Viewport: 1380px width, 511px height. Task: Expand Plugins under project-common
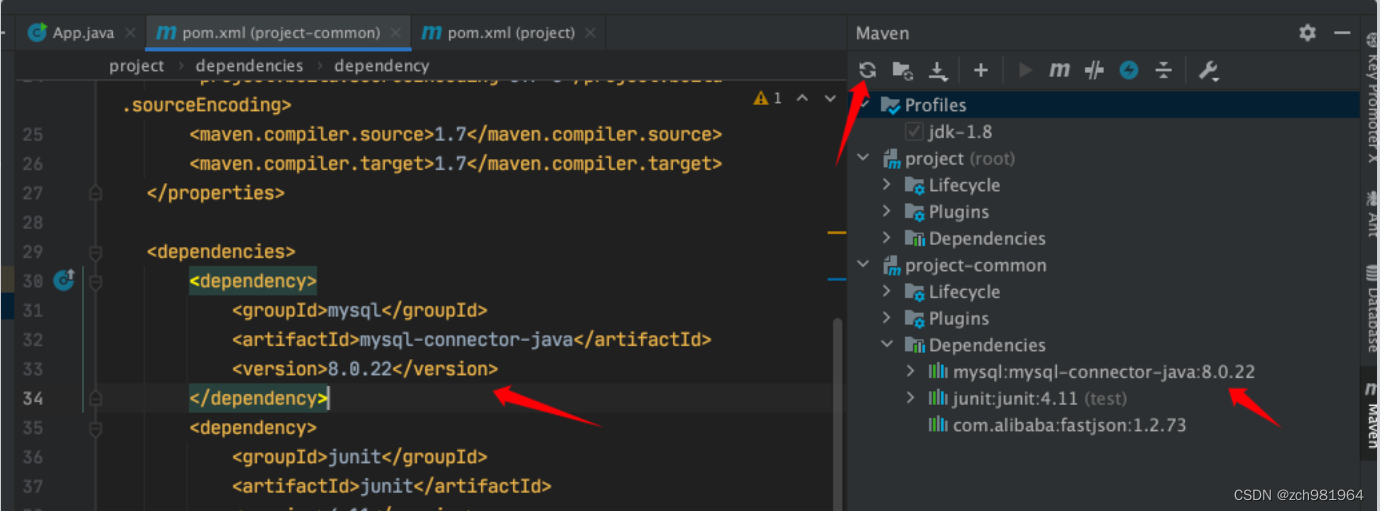point(887,318)
